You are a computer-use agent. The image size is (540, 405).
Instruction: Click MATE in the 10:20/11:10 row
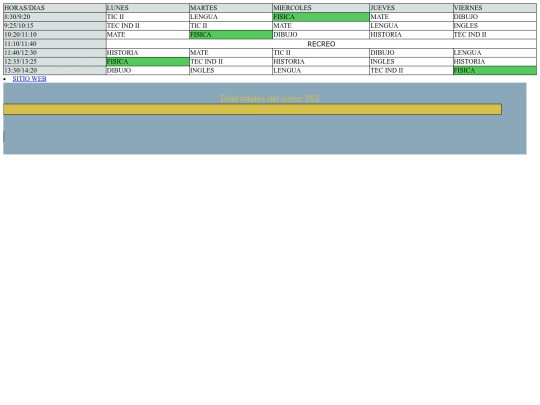(x=148, y=35)
